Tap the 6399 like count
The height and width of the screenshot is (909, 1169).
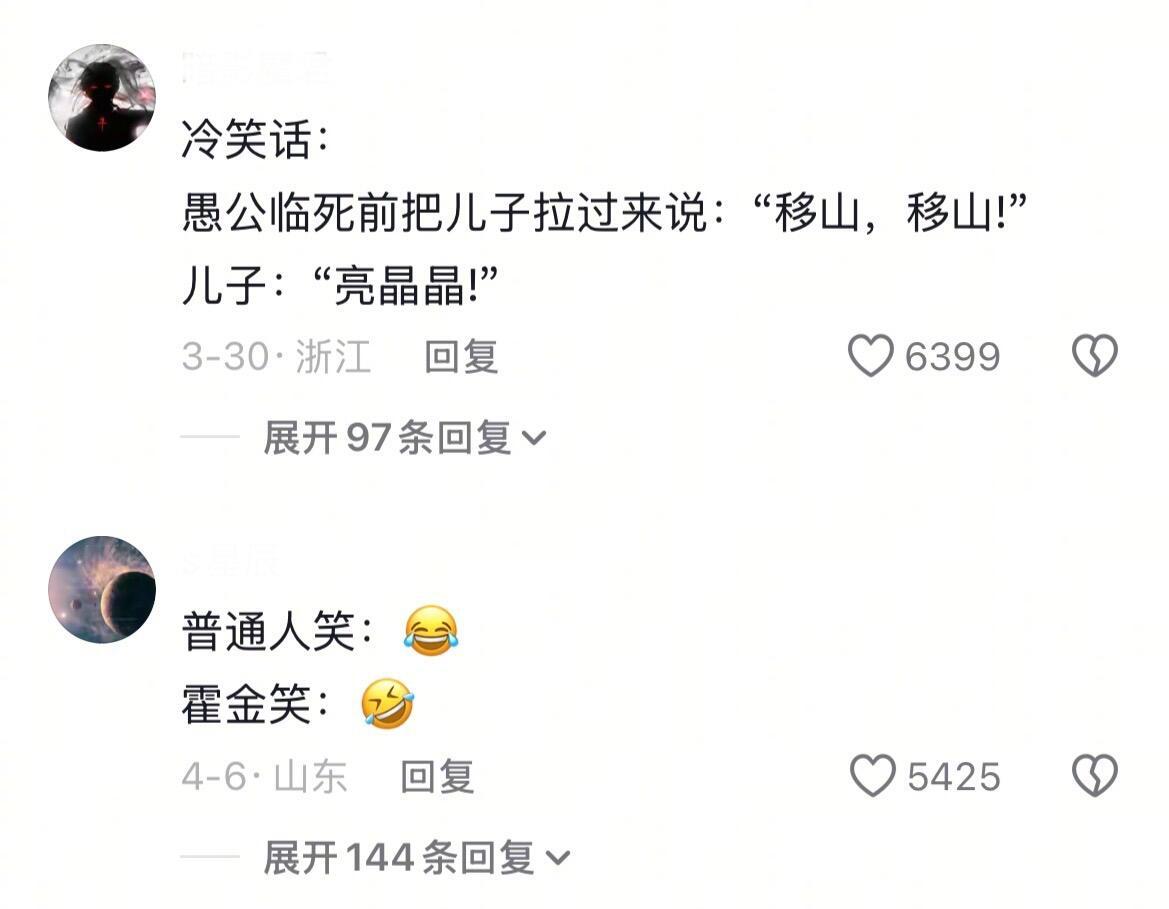pos(952,356)
